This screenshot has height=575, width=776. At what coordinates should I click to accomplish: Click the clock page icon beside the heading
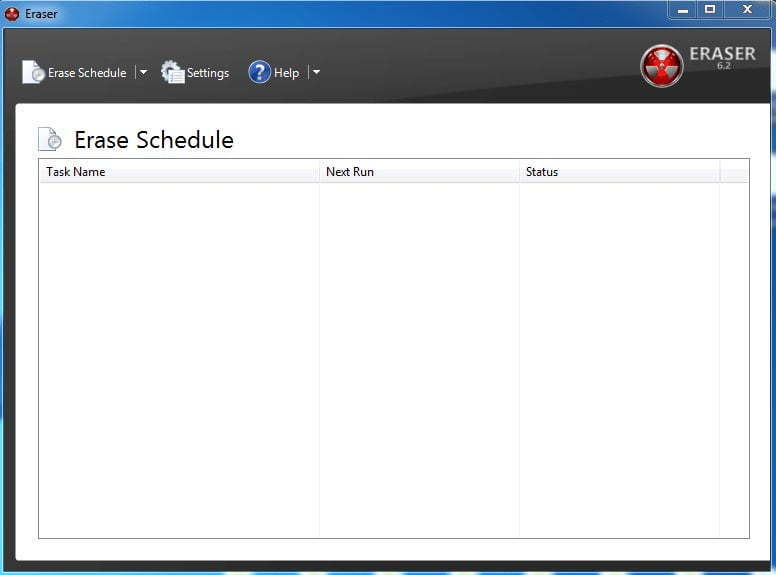click(x=49, y=139)
